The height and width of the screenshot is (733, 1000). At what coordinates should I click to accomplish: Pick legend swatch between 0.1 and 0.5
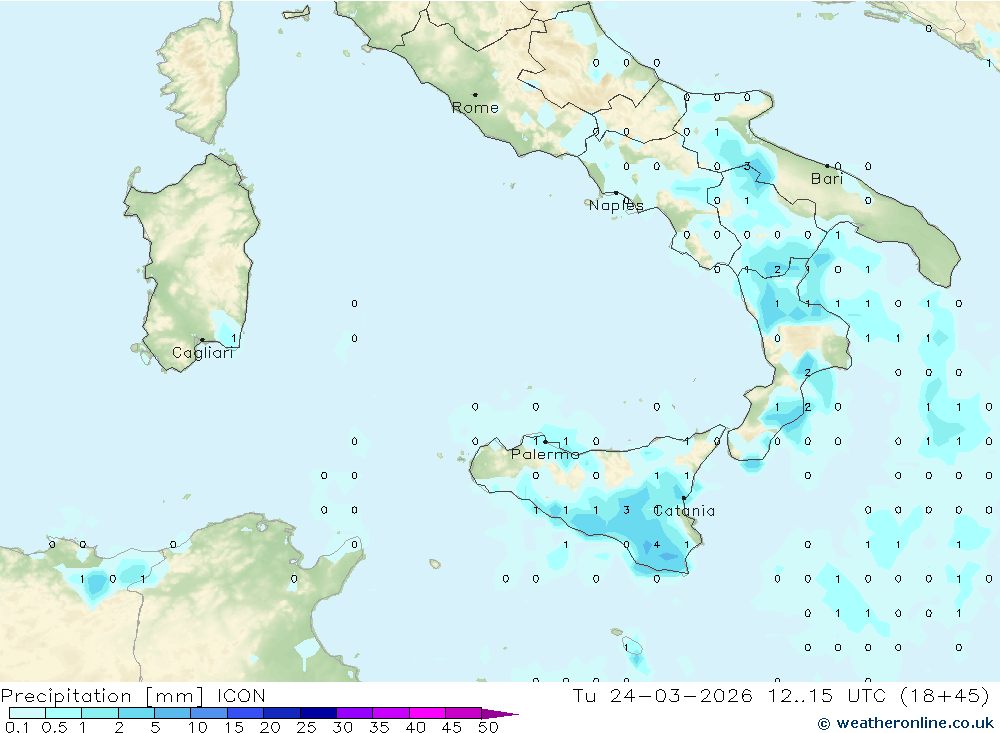tap(27, 713)
